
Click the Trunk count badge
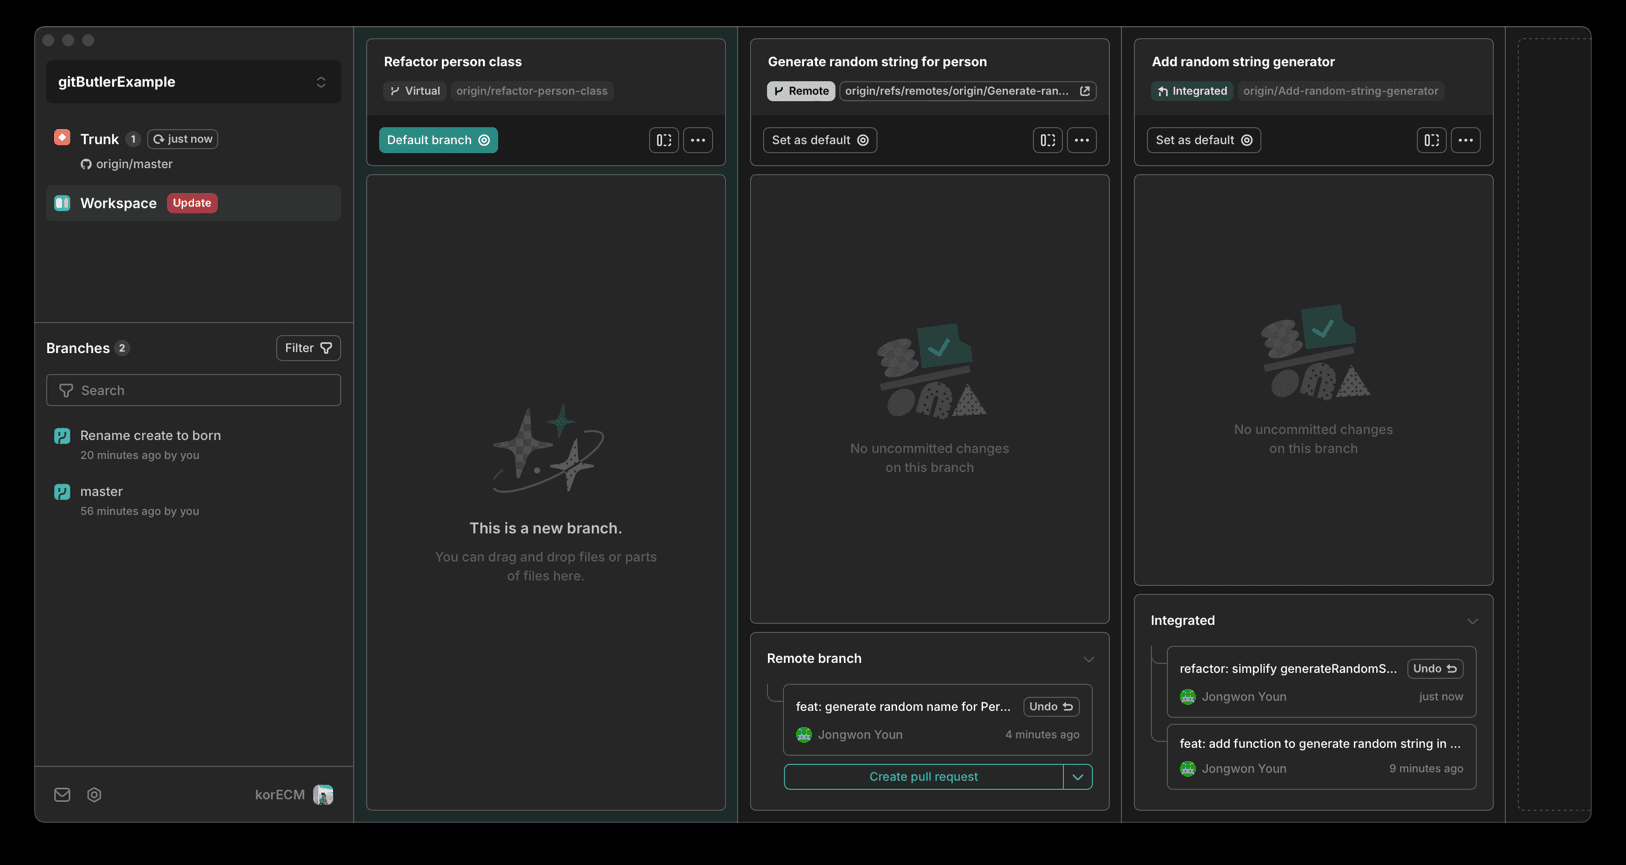133,139
